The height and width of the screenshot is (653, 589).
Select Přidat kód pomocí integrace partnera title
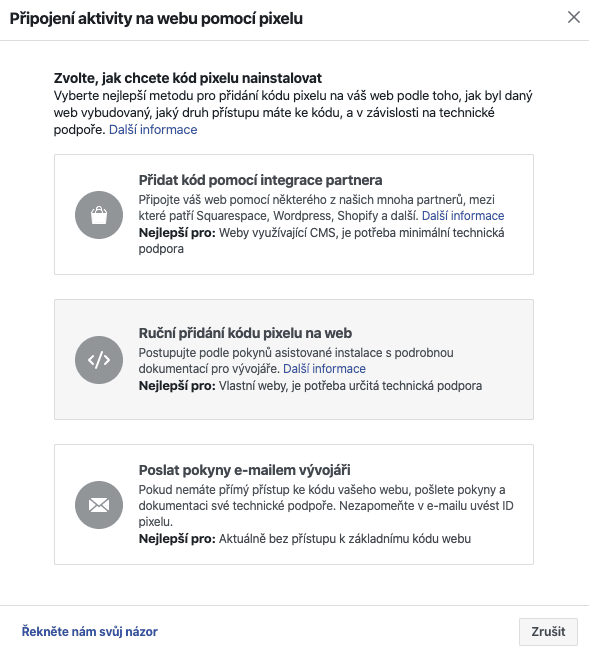[260, 180]
